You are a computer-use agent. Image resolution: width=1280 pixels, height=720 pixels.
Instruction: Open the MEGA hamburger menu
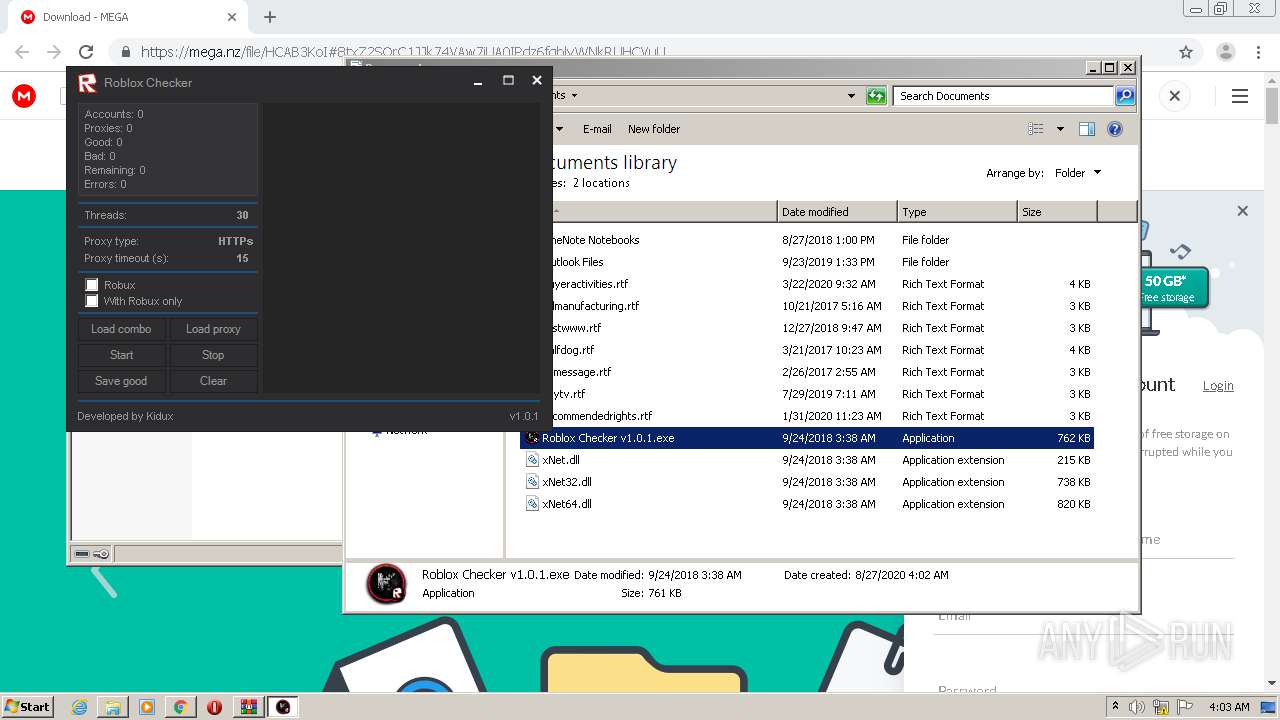pos(1240,96)
